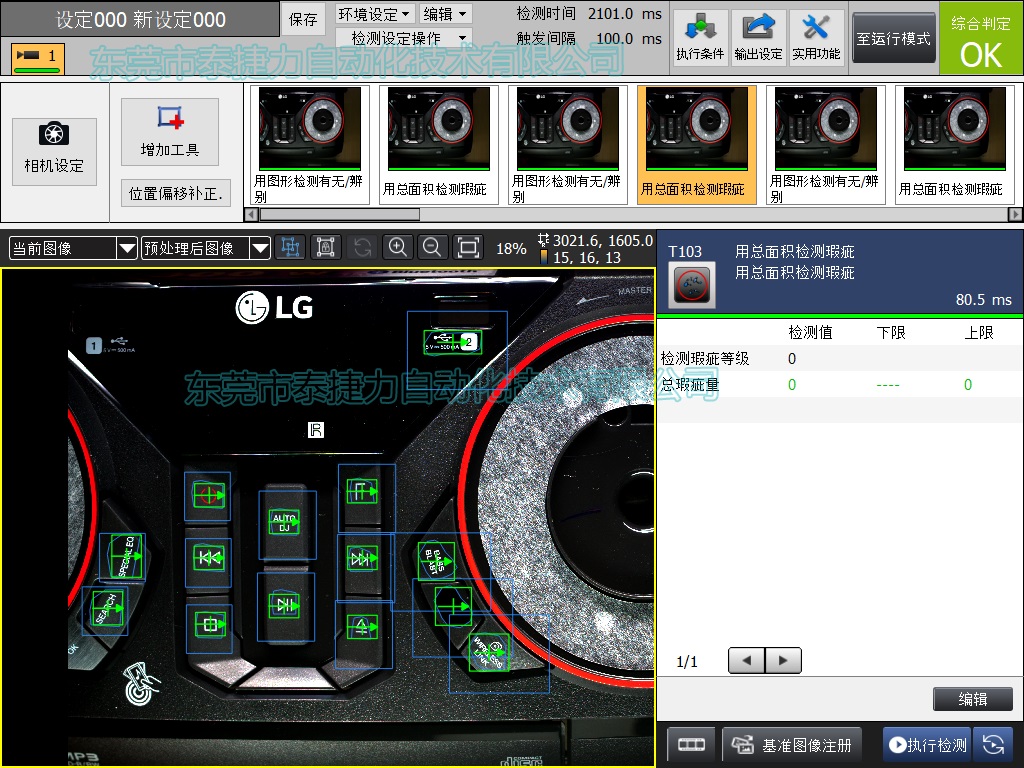Click the T103 tool ID label

point(685,251)
